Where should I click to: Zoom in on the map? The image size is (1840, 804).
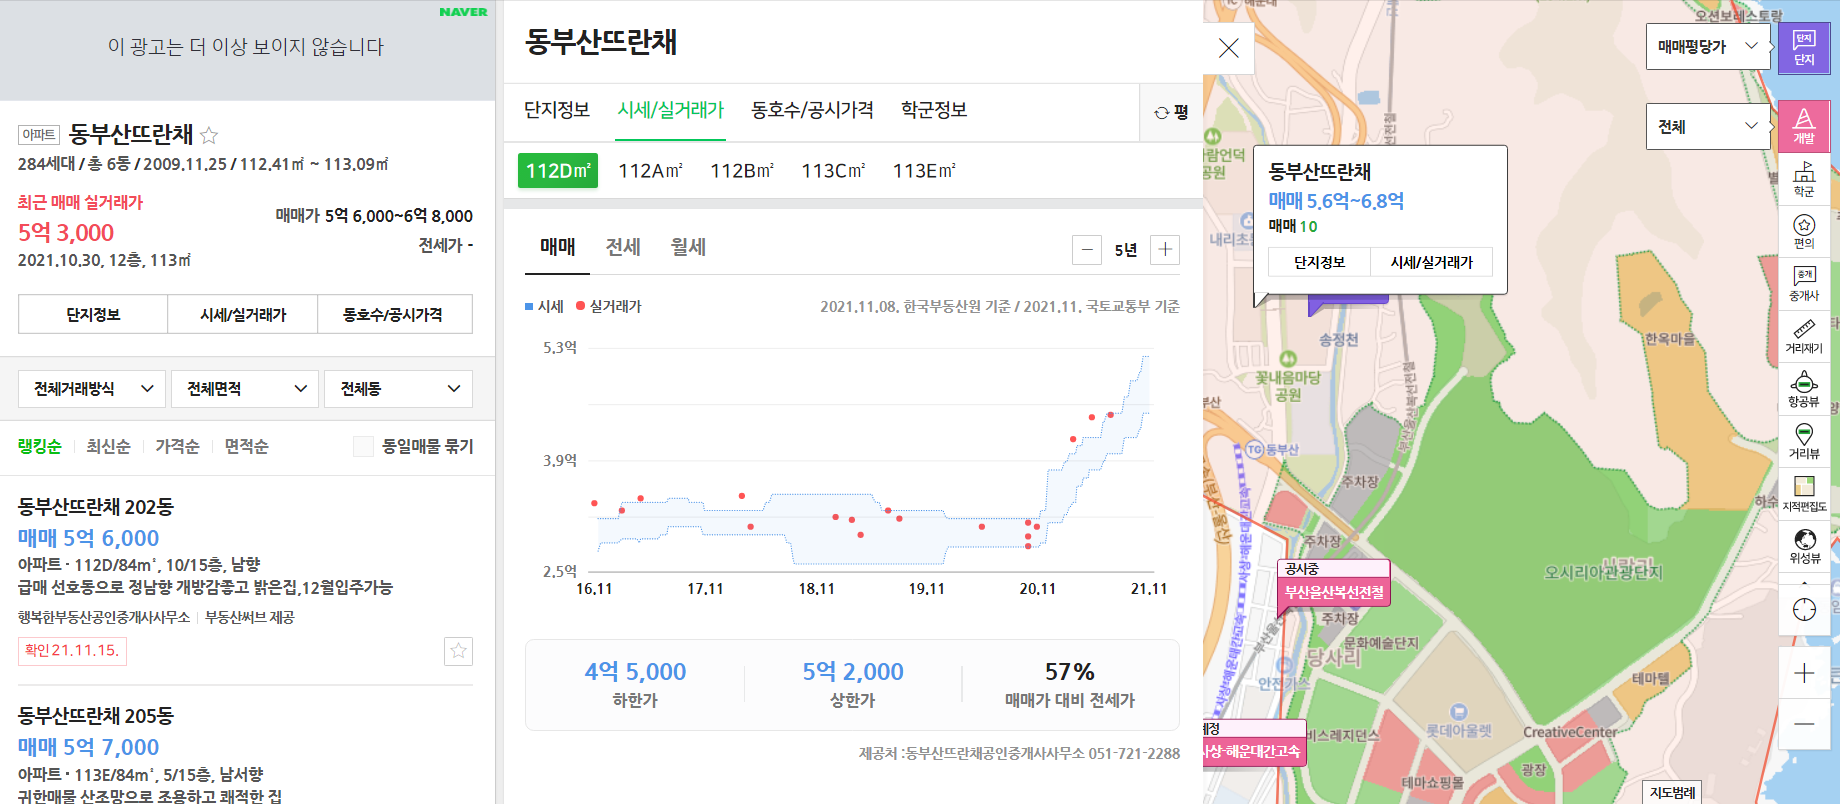pos(1804,673)
